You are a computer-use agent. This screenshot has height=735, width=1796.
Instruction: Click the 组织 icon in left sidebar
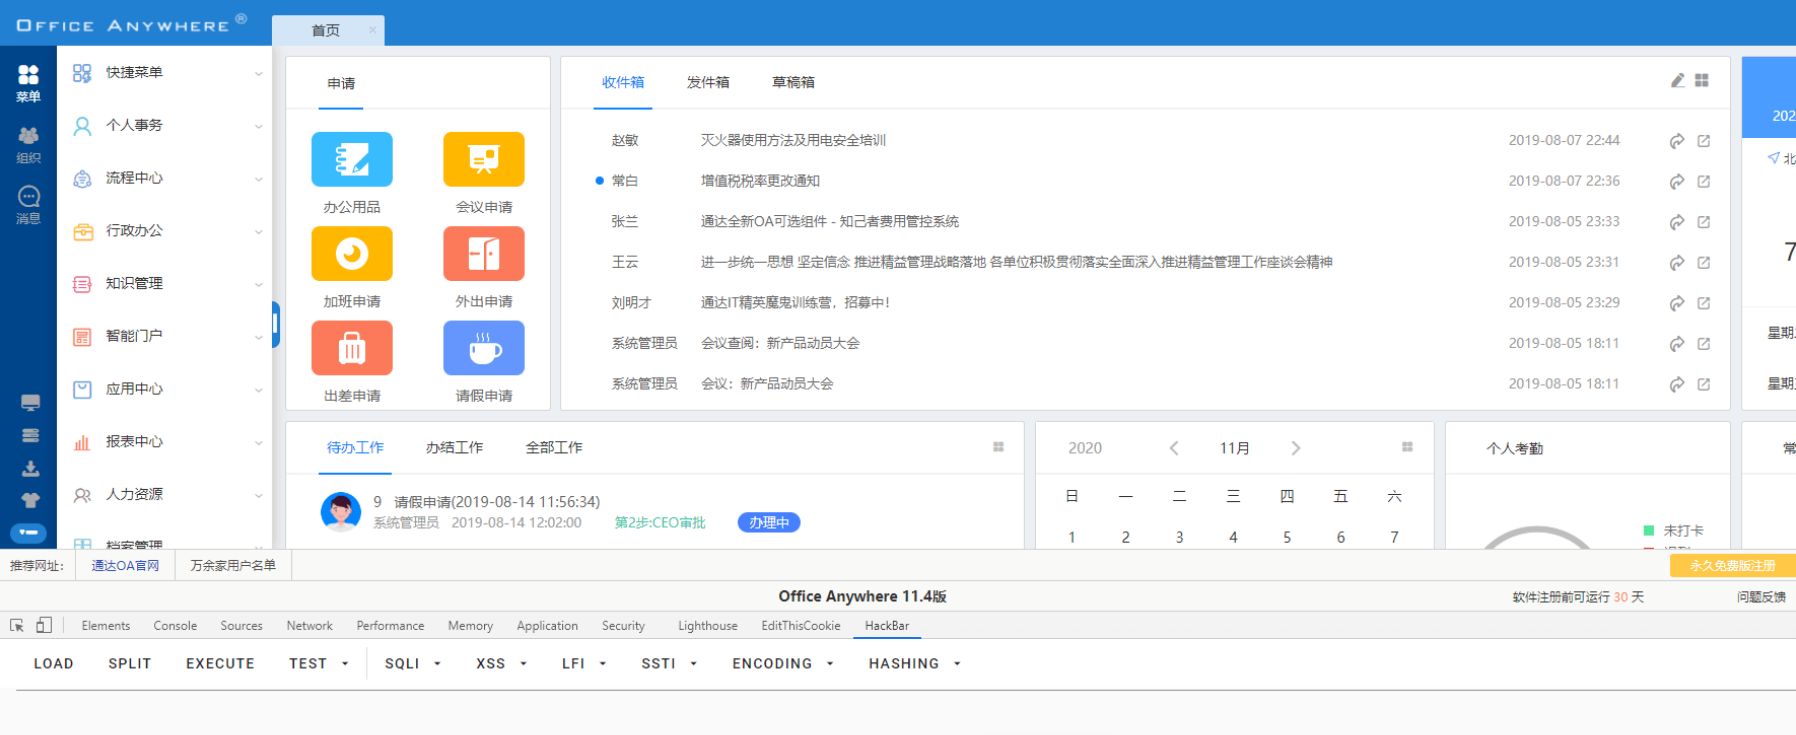tap(29, 144)
